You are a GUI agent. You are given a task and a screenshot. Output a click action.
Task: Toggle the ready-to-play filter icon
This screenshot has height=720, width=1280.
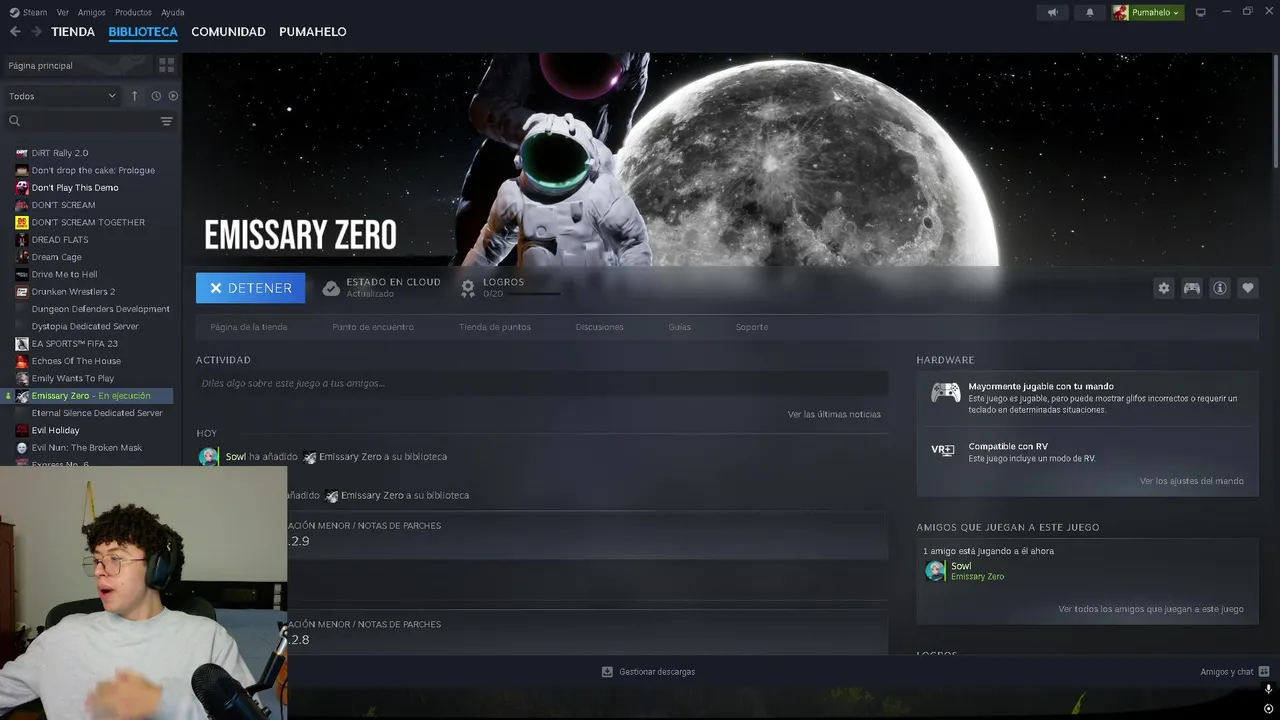click(173, 96)
